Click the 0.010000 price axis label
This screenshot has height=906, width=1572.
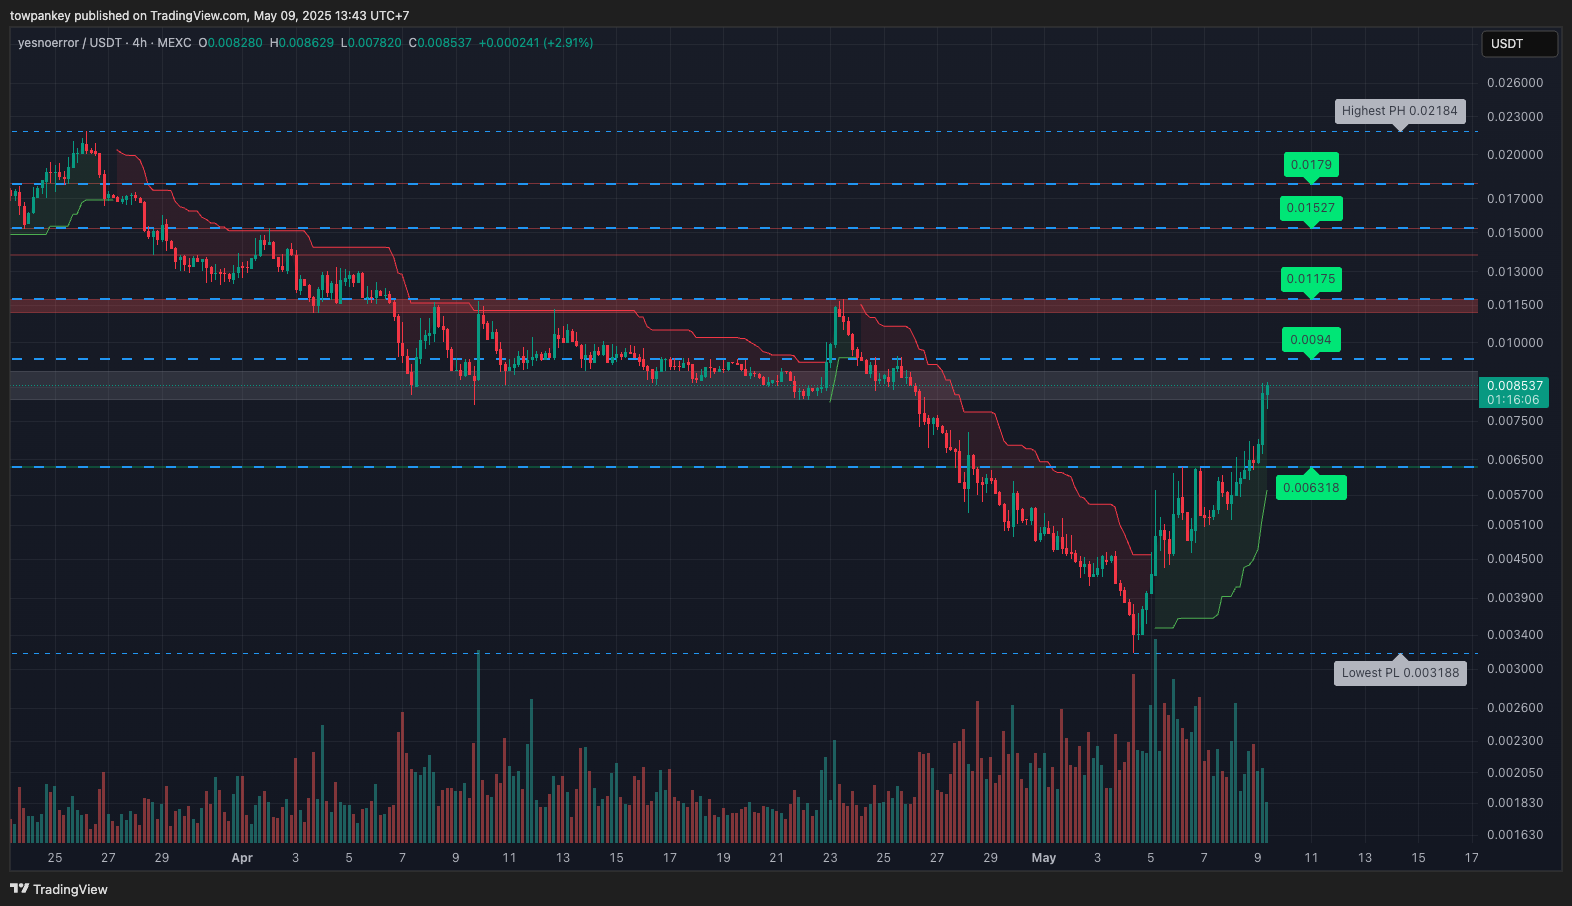pos(1514,343)
